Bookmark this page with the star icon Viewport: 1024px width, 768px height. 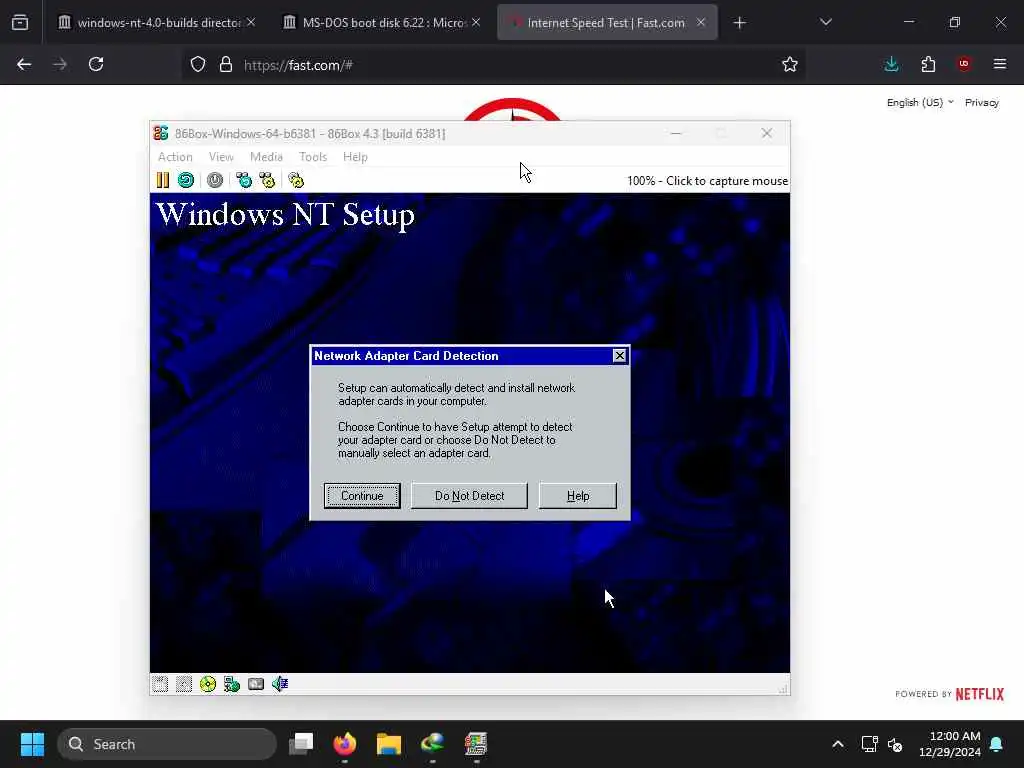click(x=790, y=65)
